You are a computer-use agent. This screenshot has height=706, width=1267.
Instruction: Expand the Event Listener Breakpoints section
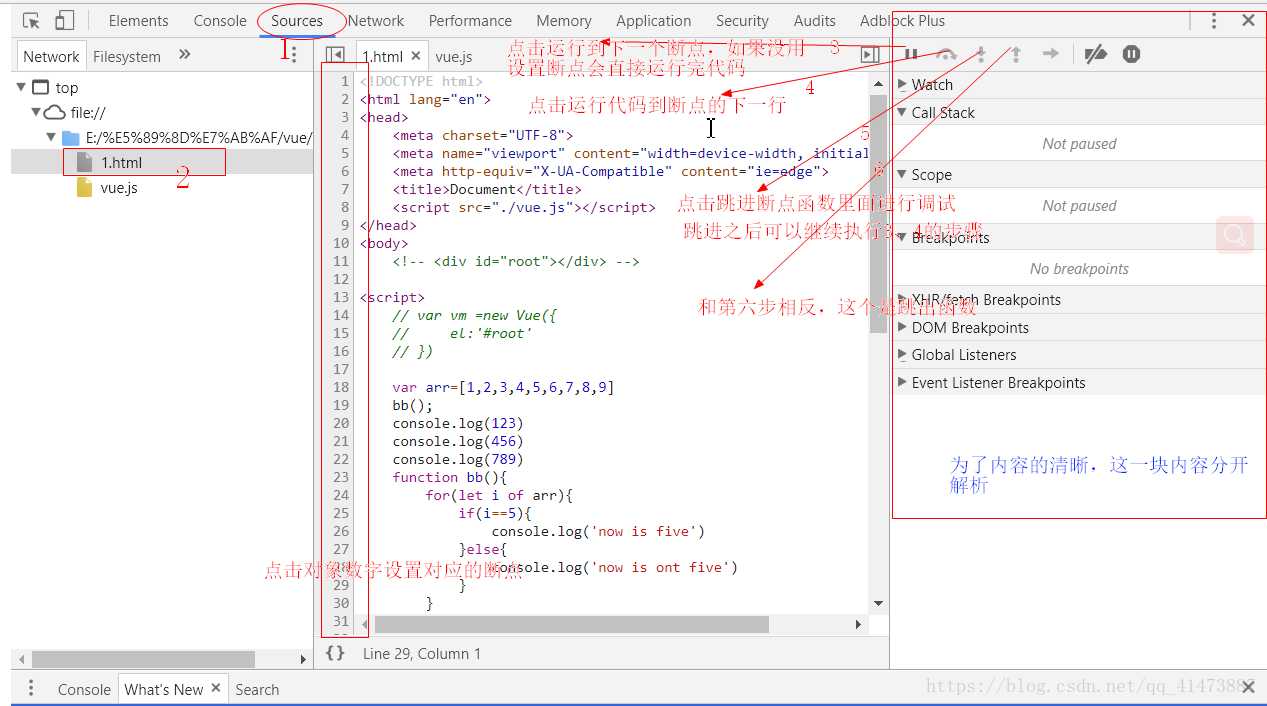902,382
